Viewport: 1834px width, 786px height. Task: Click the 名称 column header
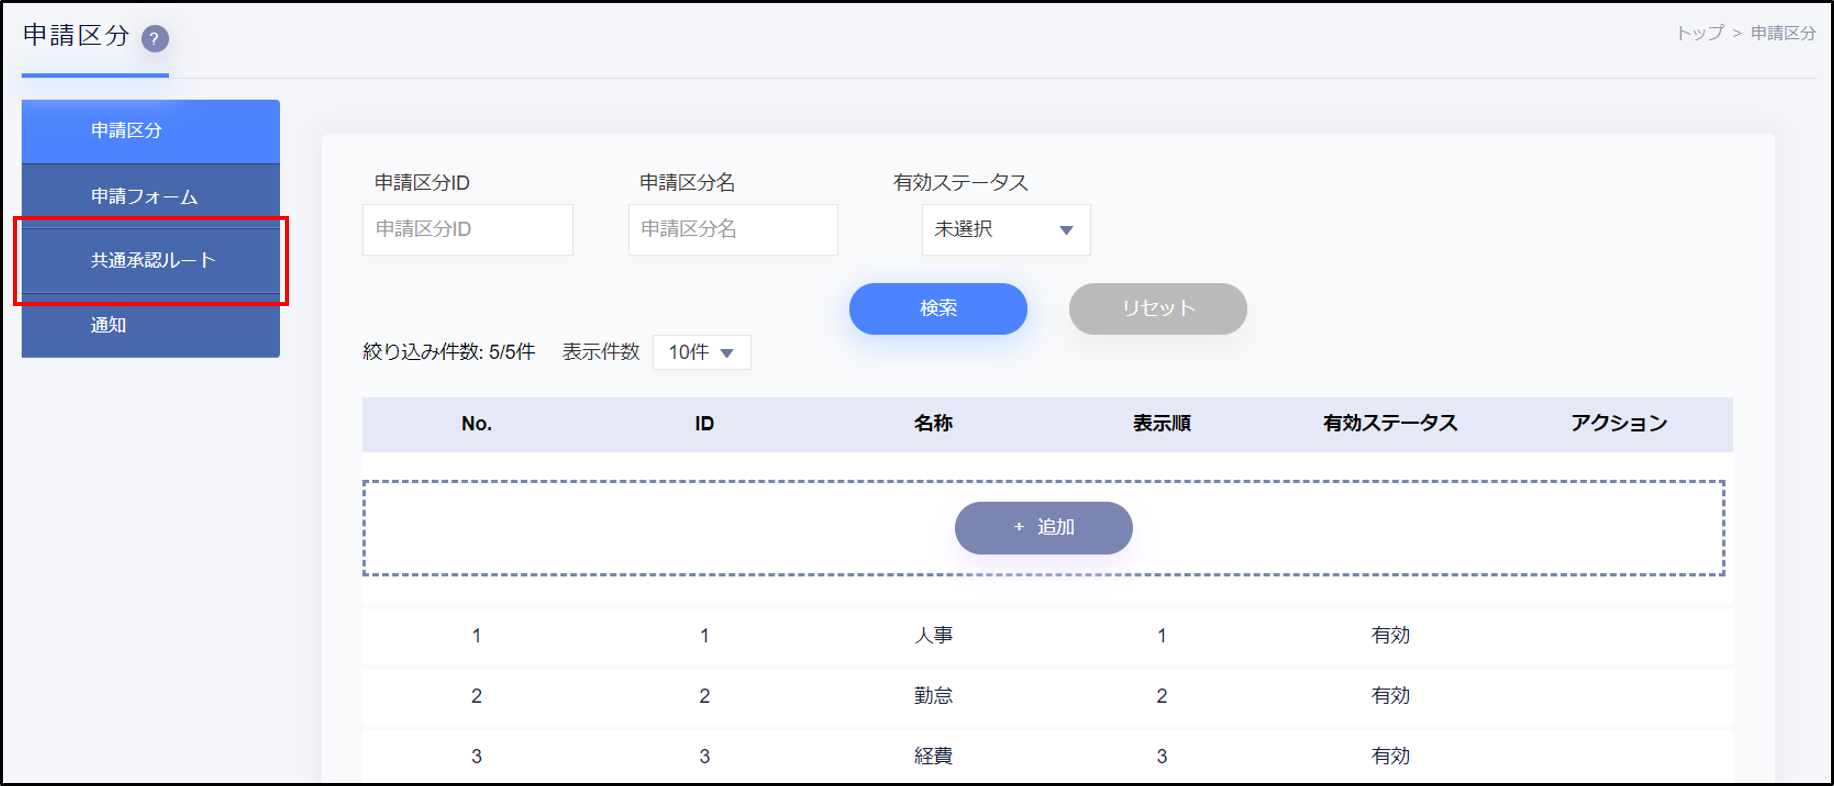(x=933, y=424)
